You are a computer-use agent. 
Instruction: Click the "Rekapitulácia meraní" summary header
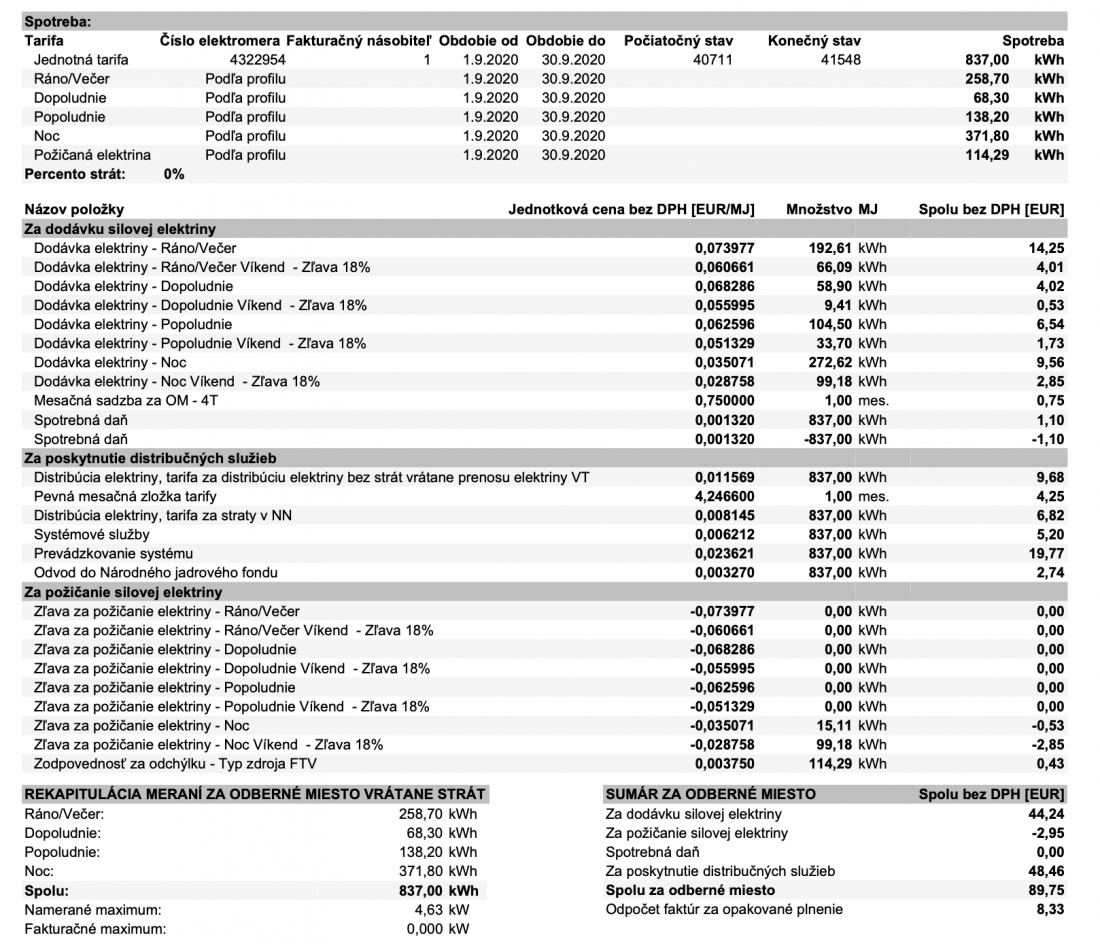pos(254,794)
